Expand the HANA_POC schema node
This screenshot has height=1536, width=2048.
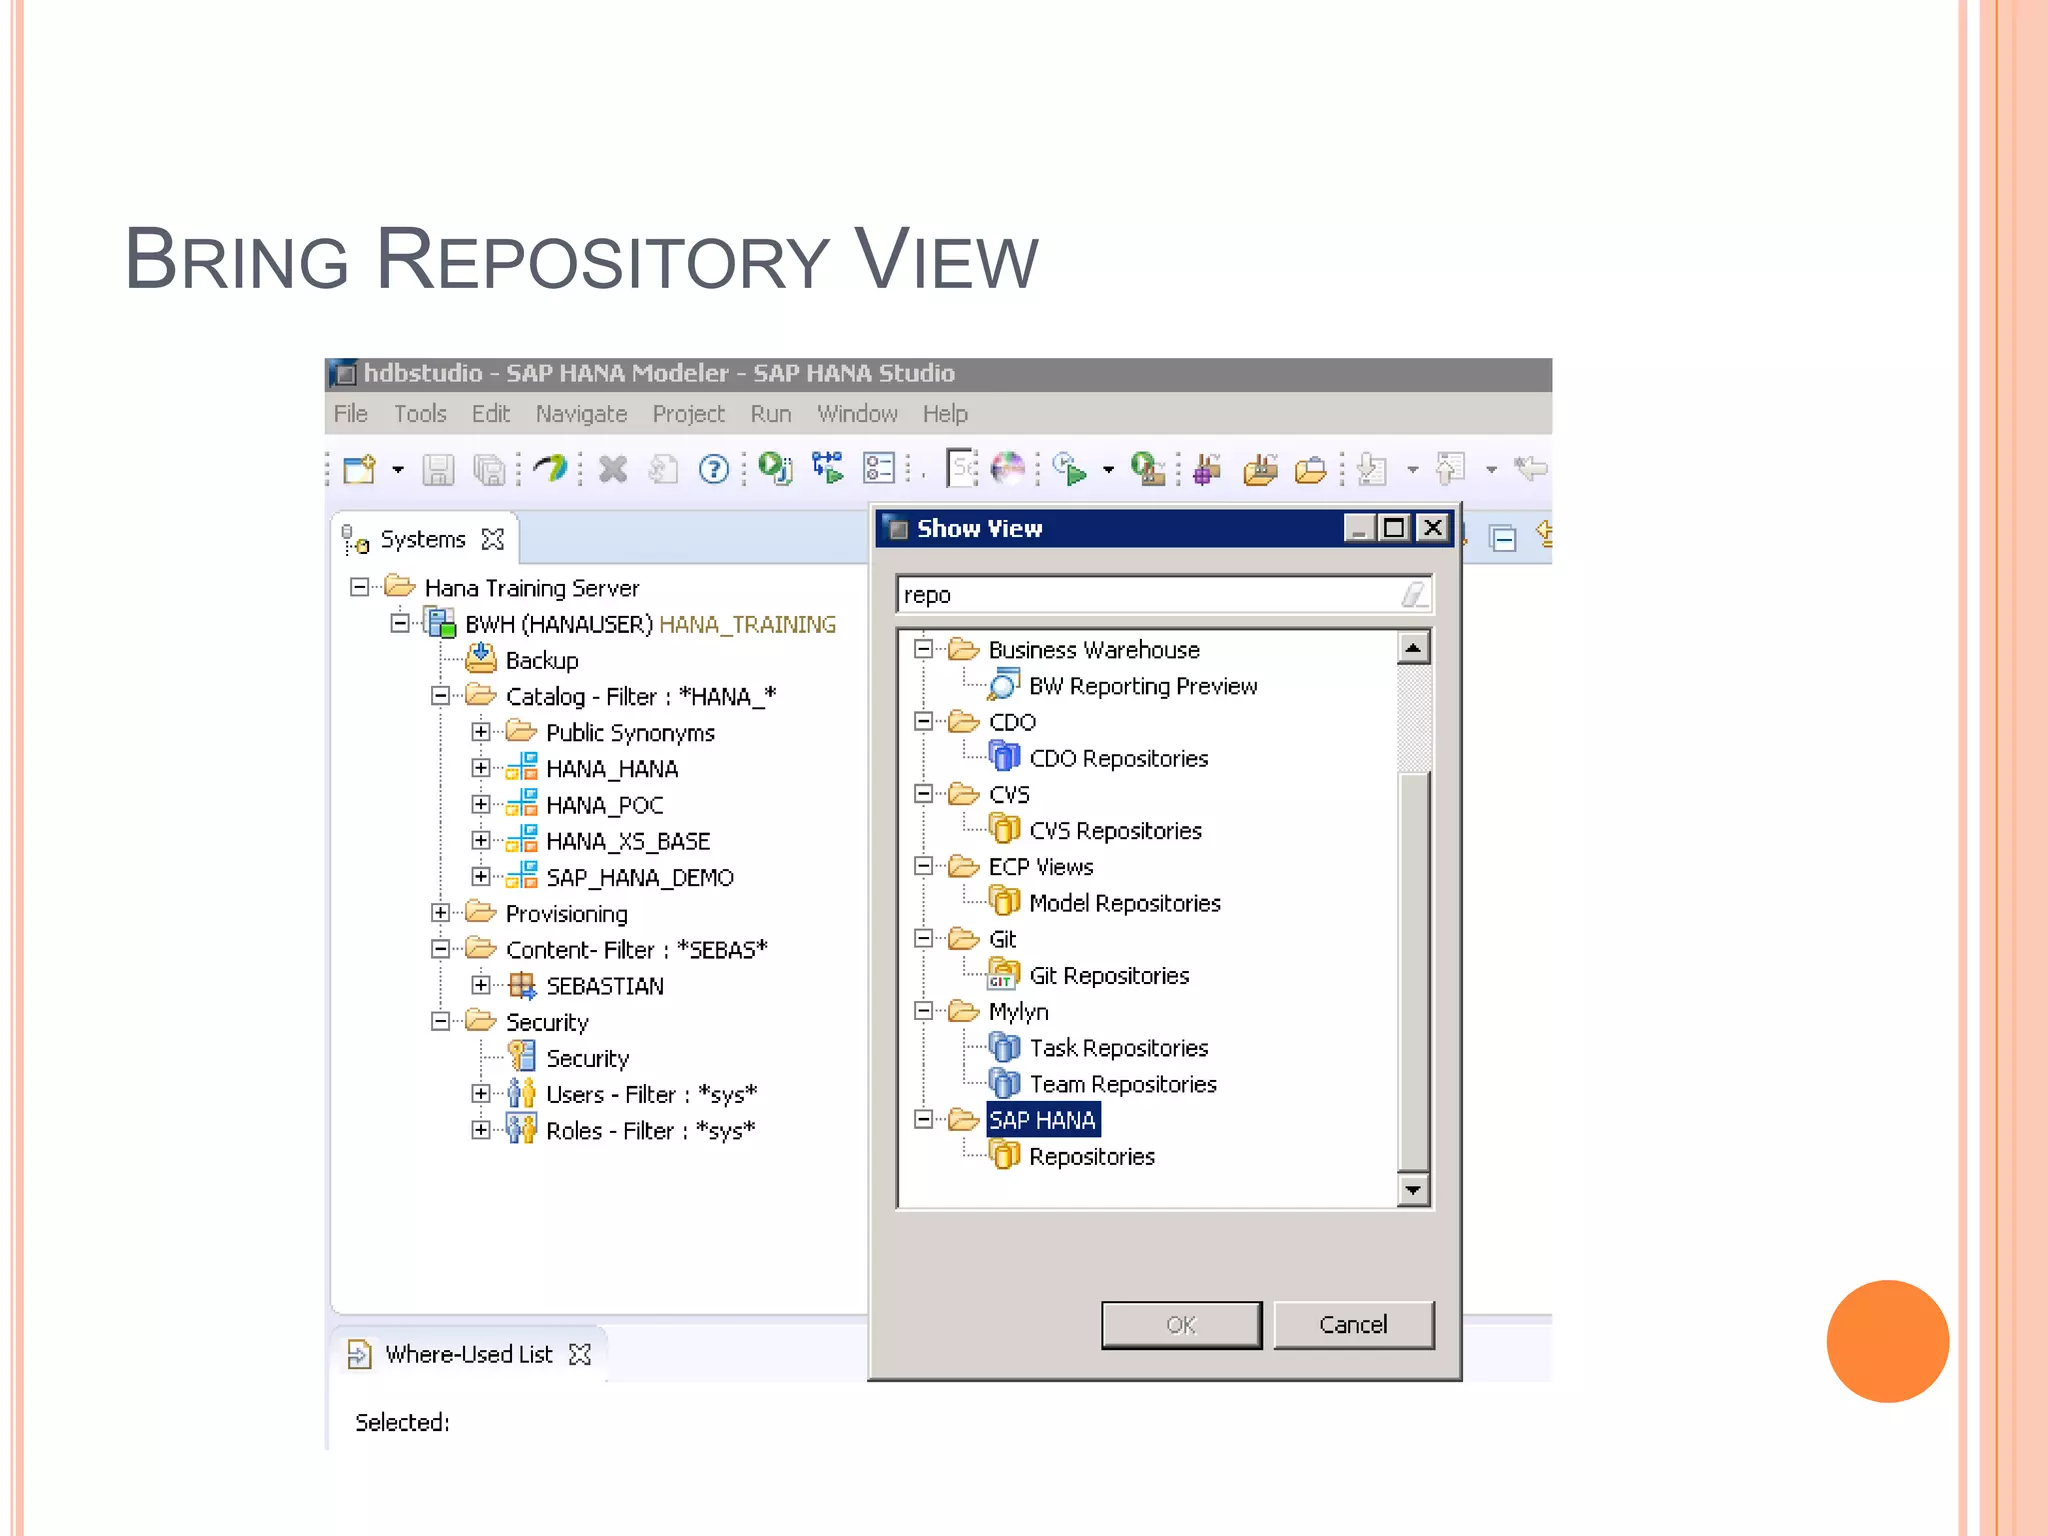[481, 804]
